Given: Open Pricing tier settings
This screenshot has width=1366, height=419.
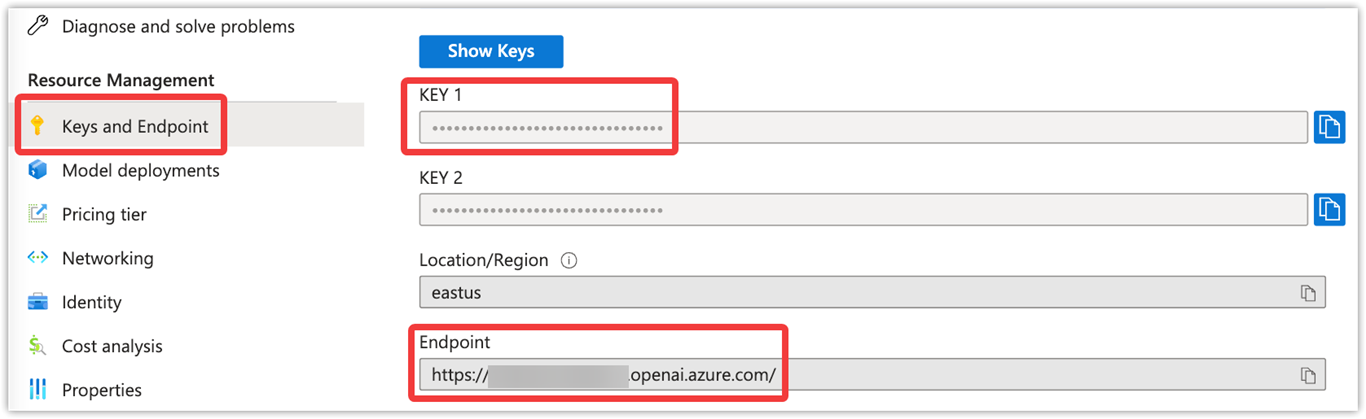Looking at the screenshot, I should (x=104, y=214).
